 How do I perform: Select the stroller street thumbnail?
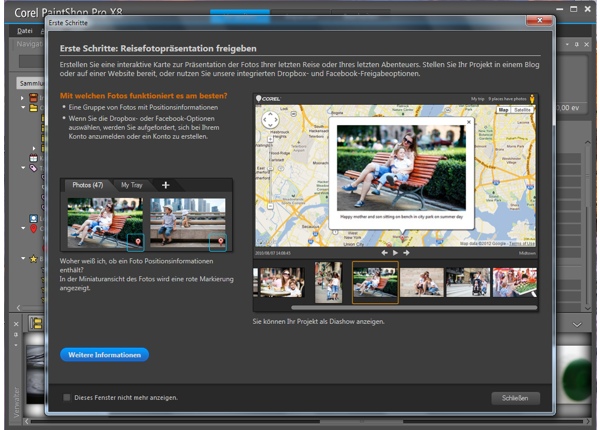pyautogui.click(x=468, y=282)
